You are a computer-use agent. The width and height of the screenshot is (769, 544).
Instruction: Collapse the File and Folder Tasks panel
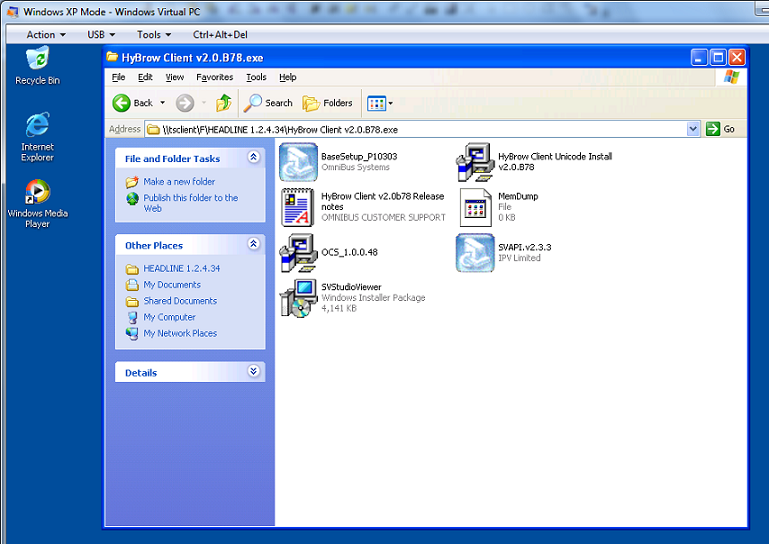[254, 158]
